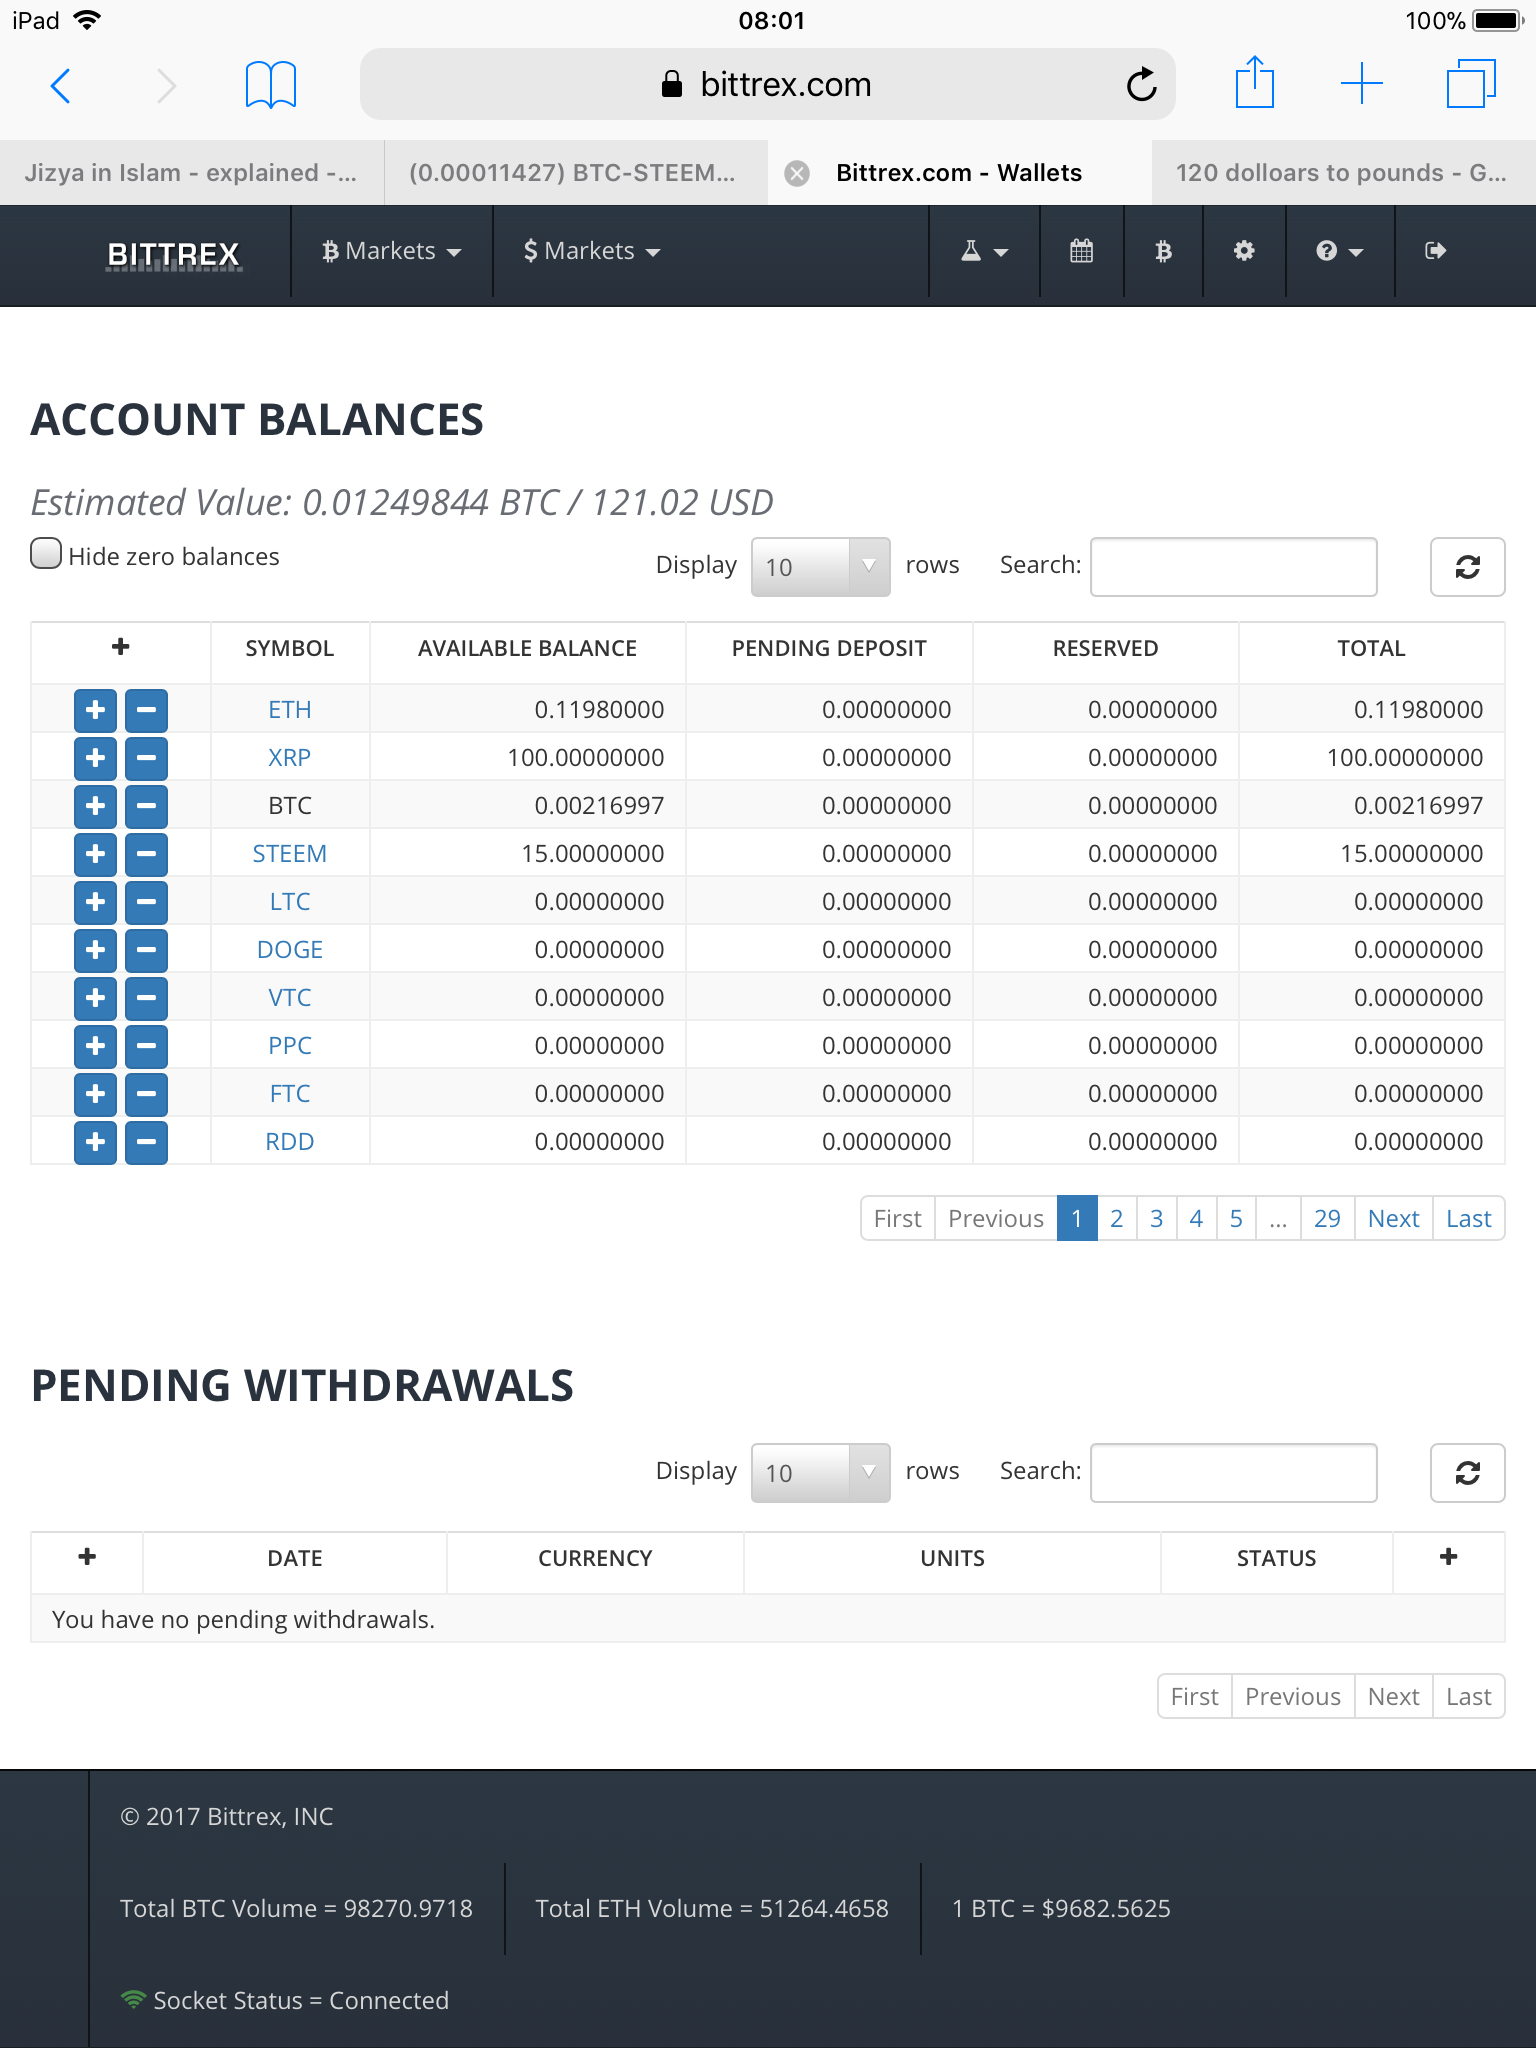
Task: Deposit STEEM with the plus button
Action: pyautogui.click(x=96, y=854)
